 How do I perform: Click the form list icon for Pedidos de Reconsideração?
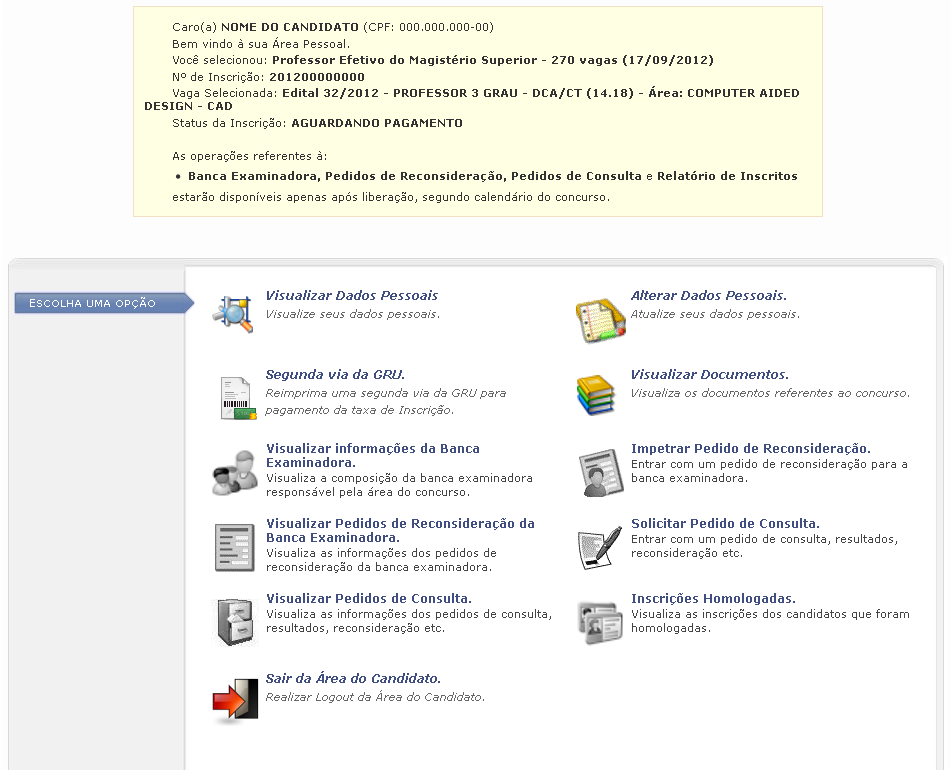click(x=236, y=546)
